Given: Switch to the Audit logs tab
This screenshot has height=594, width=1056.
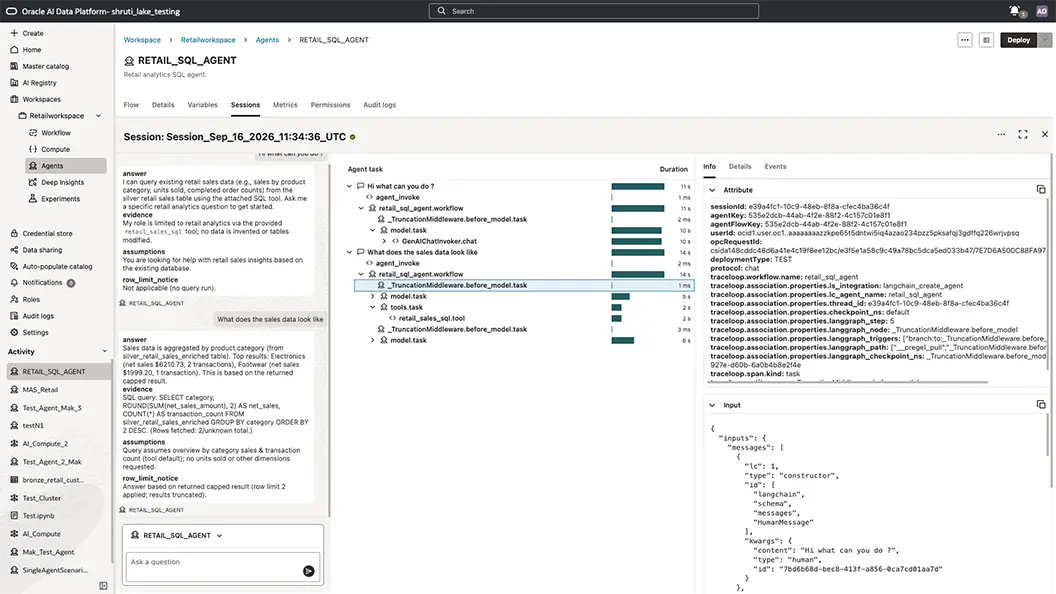Looking at the screenshot, I should pyautogui.click(x=379, y=105).
